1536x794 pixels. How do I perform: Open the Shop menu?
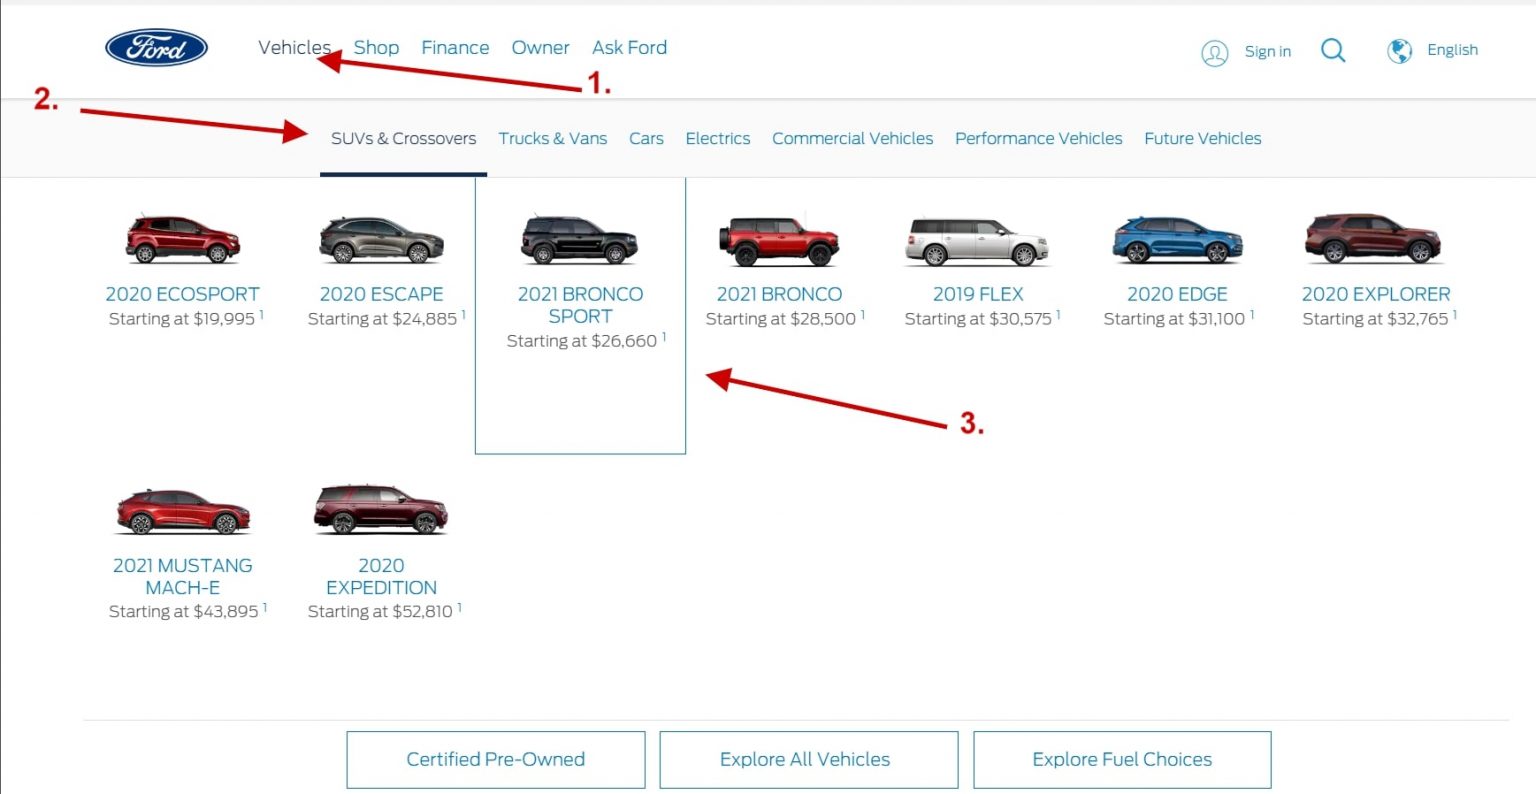tap(376, 48)
